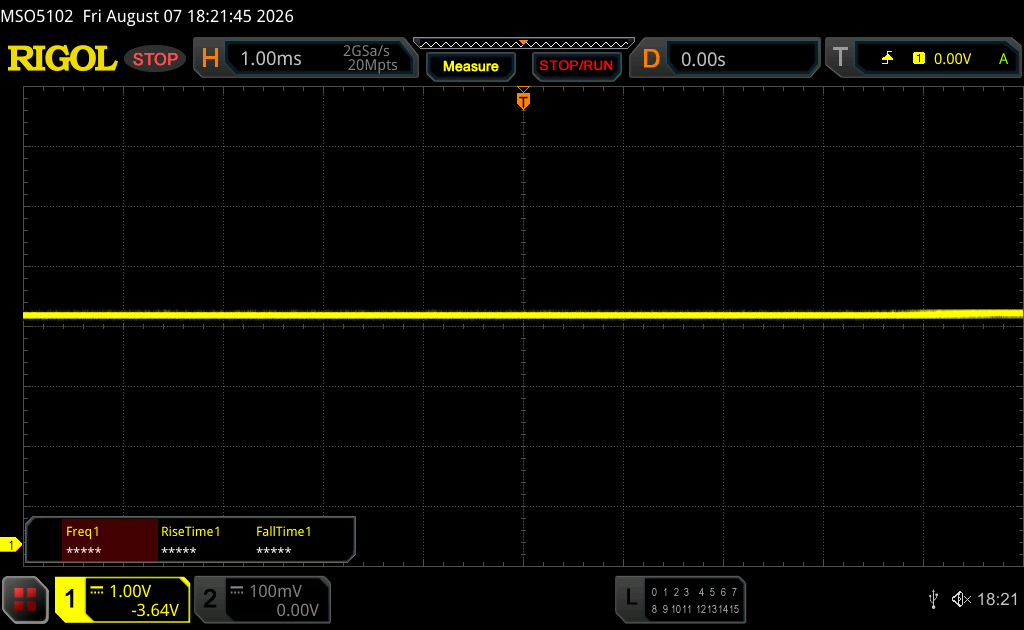Image resolution: width=1024 pixels, height=630 pixels.
Task: Click the orange trigger position T marker
Action: click(x=523, y=99)
